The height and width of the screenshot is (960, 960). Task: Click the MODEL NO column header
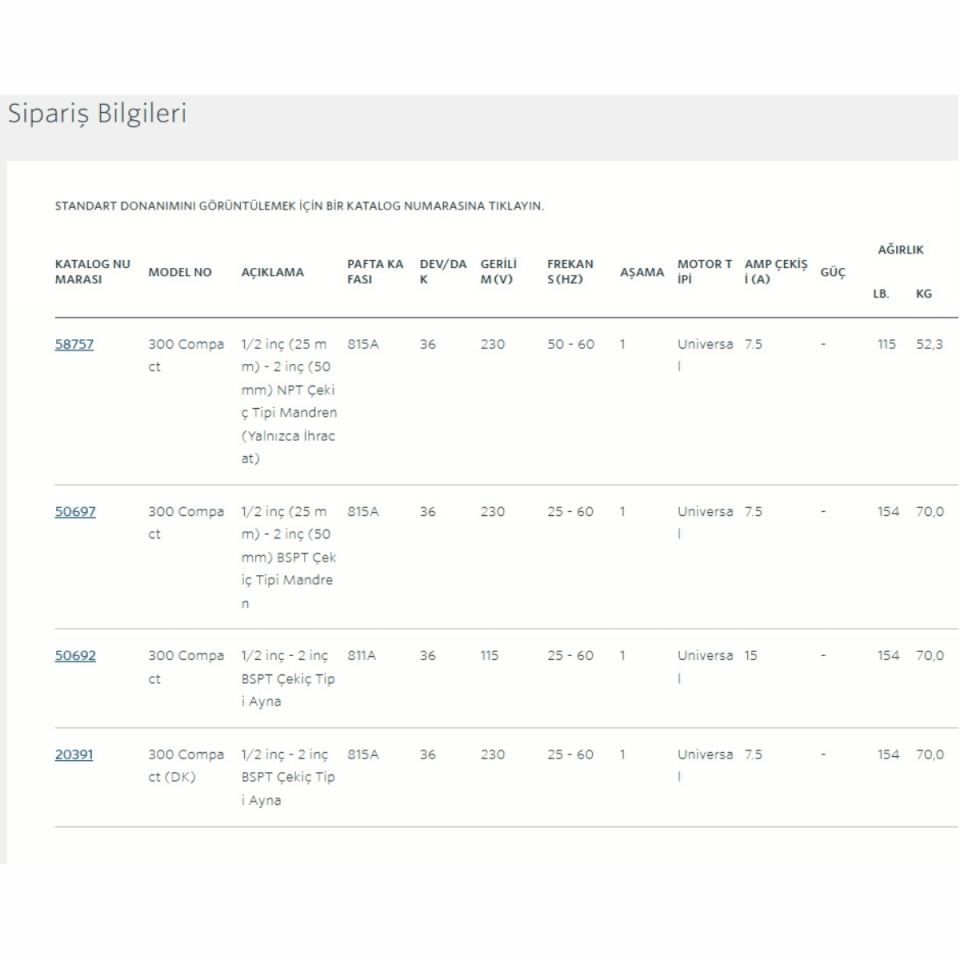point(180,272)
